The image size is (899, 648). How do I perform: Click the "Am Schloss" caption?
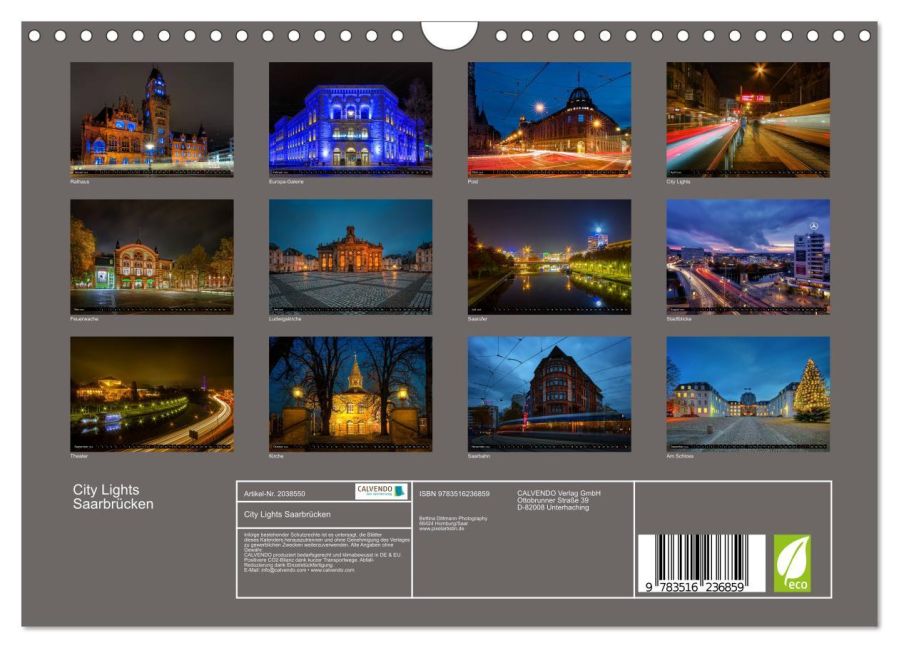click(680, 456)
